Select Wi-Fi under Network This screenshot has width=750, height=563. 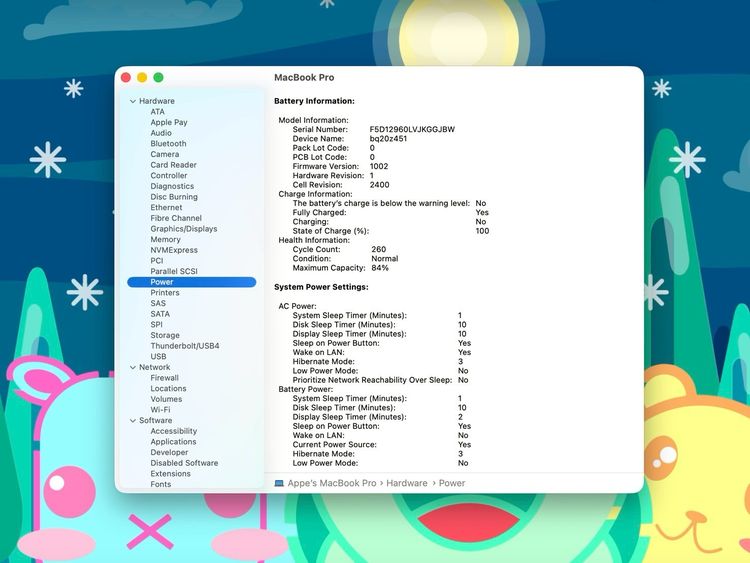[x=160, y=410]
